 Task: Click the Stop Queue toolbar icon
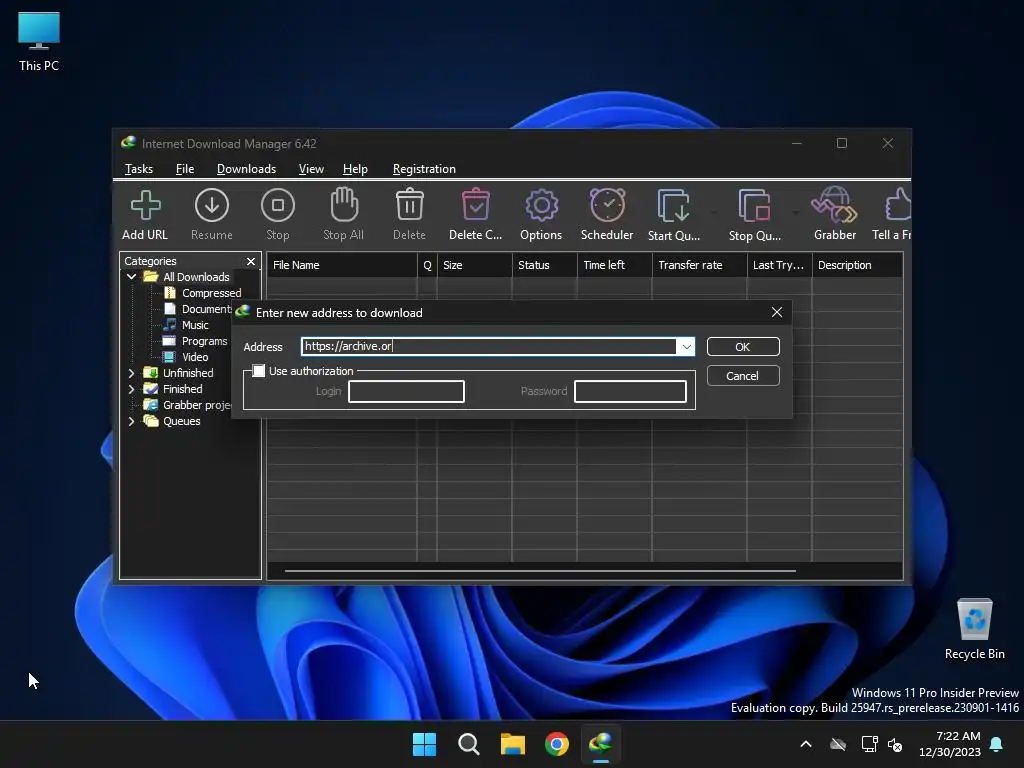pos(754,214)
